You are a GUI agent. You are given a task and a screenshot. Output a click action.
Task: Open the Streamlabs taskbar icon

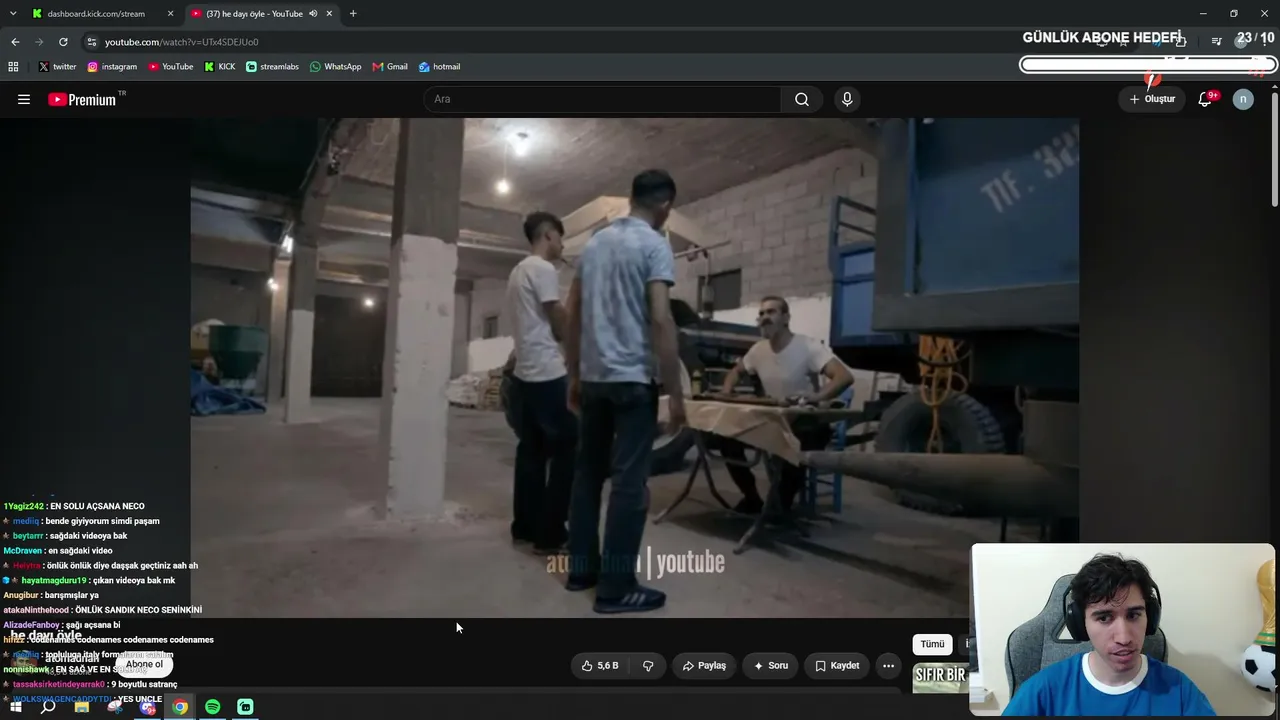[245, 707]
